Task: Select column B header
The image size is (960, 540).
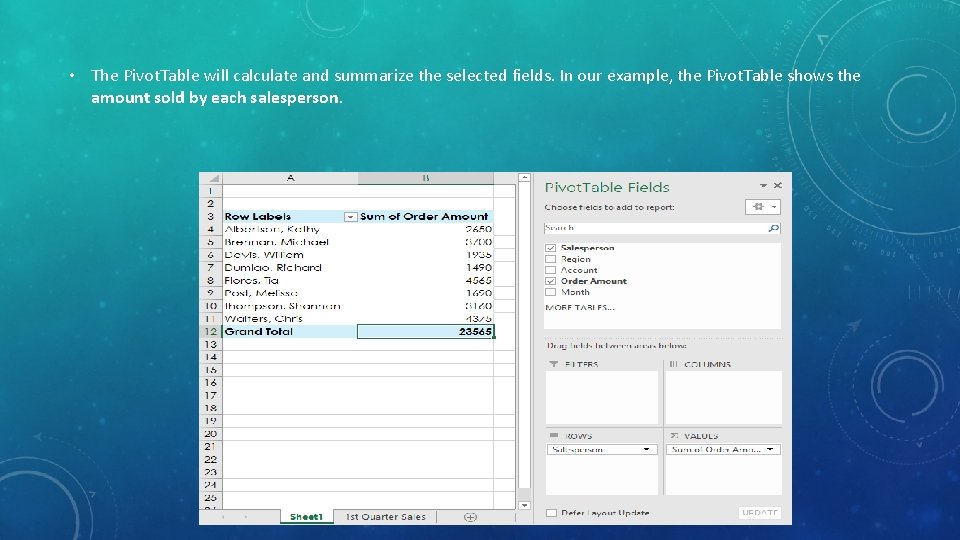Action: point(426,178)
